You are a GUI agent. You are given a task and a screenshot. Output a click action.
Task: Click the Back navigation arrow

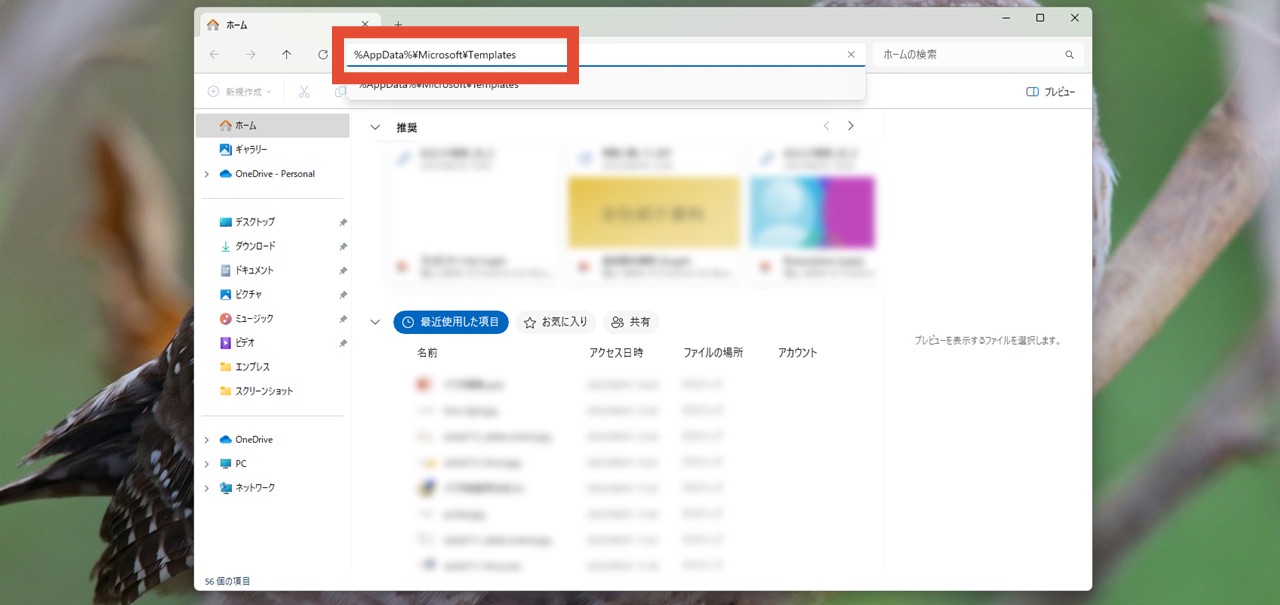tap(215, 55)
